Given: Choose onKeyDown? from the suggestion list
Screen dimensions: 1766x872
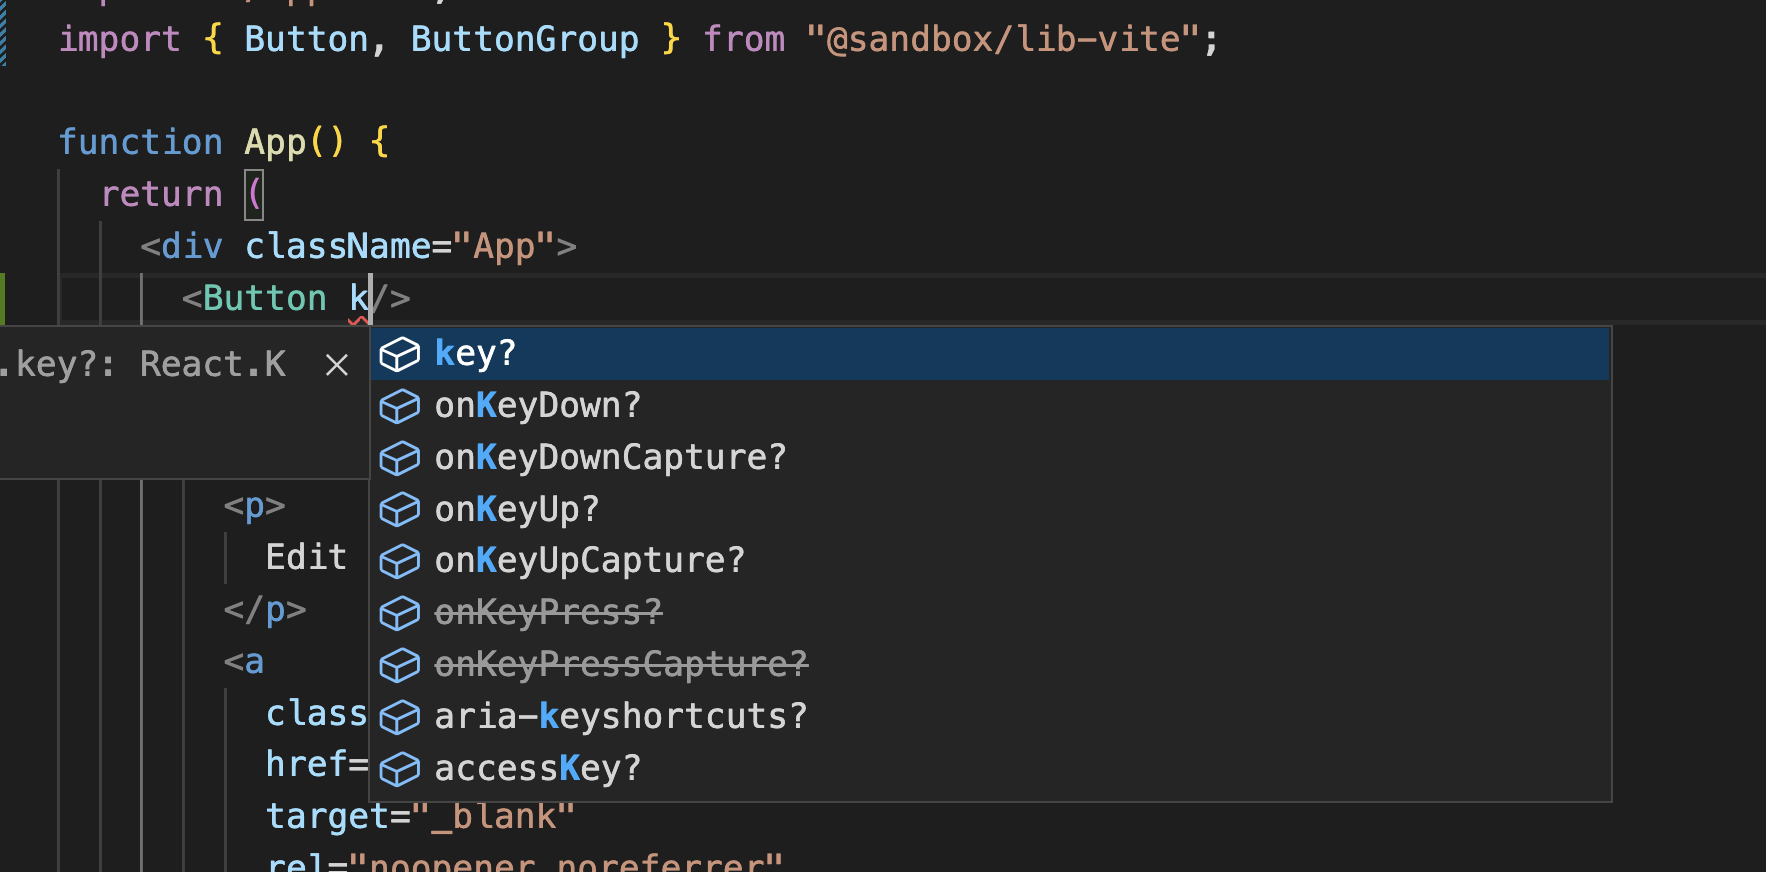Looking at the screenshot, I should point(538,405).
